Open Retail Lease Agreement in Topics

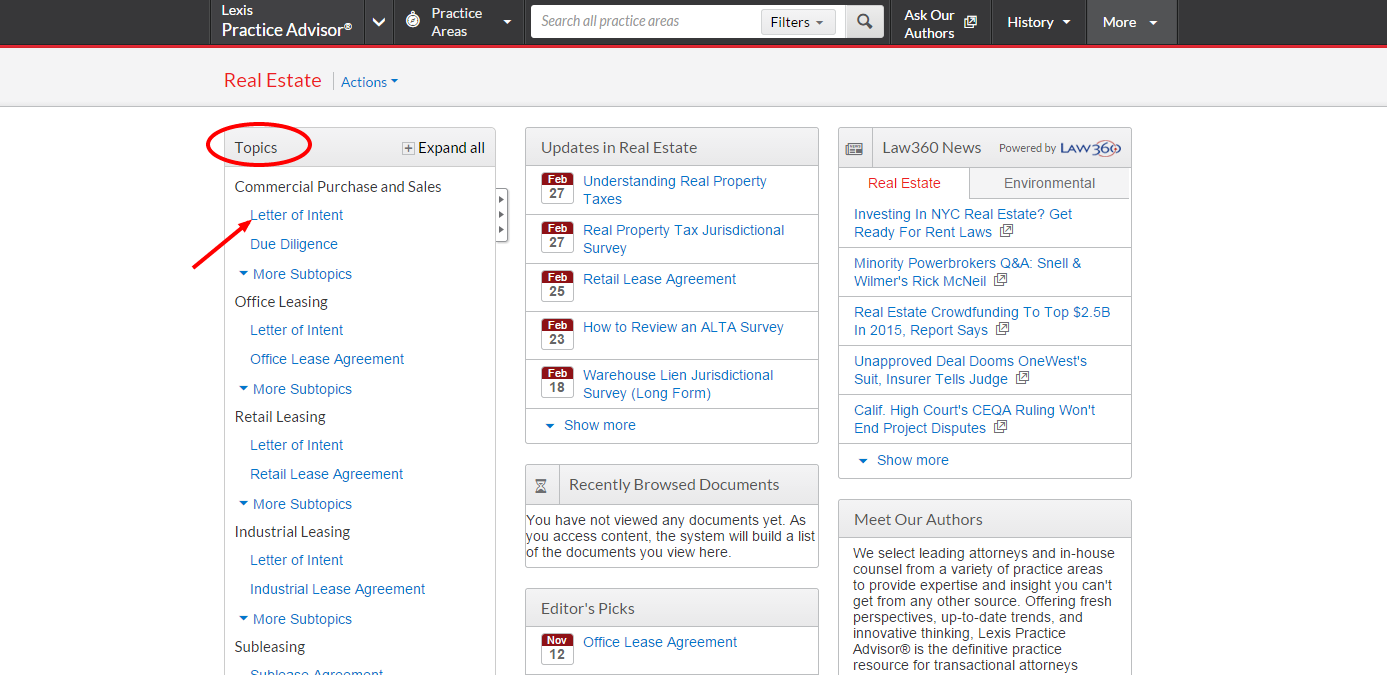coord(327,474)
